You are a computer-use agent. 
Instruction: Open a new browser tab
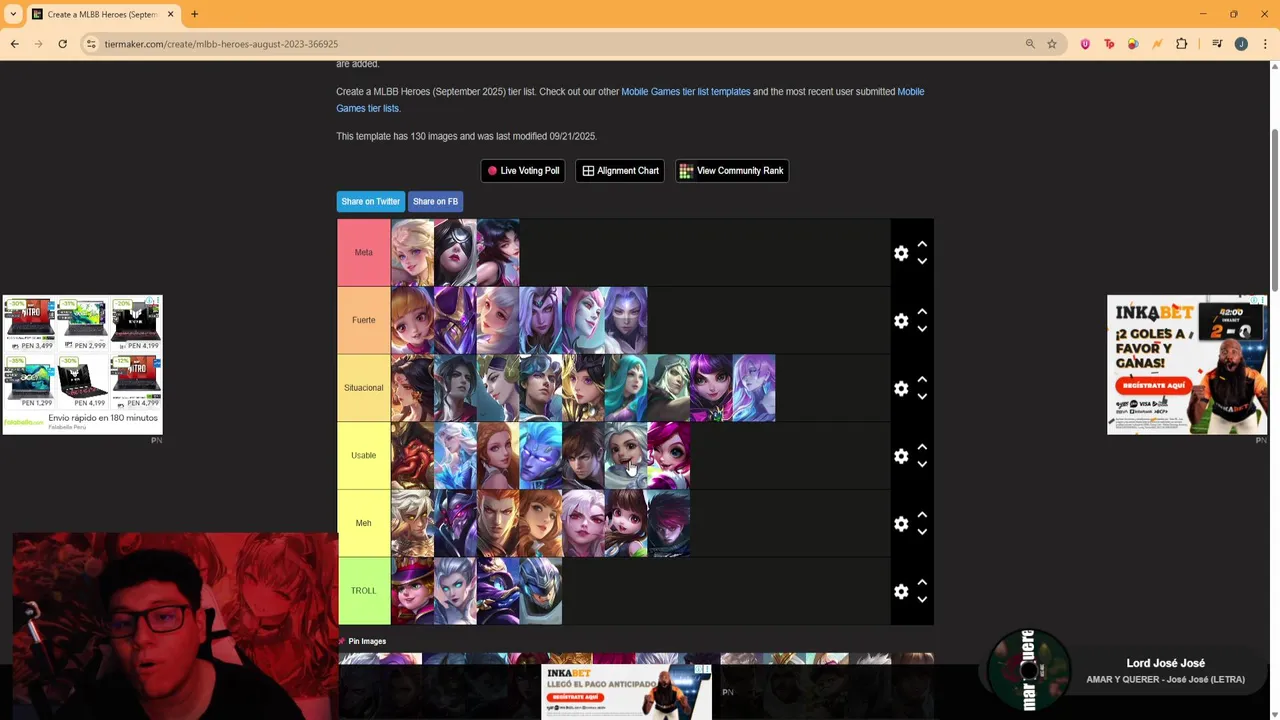coord(195,14)
